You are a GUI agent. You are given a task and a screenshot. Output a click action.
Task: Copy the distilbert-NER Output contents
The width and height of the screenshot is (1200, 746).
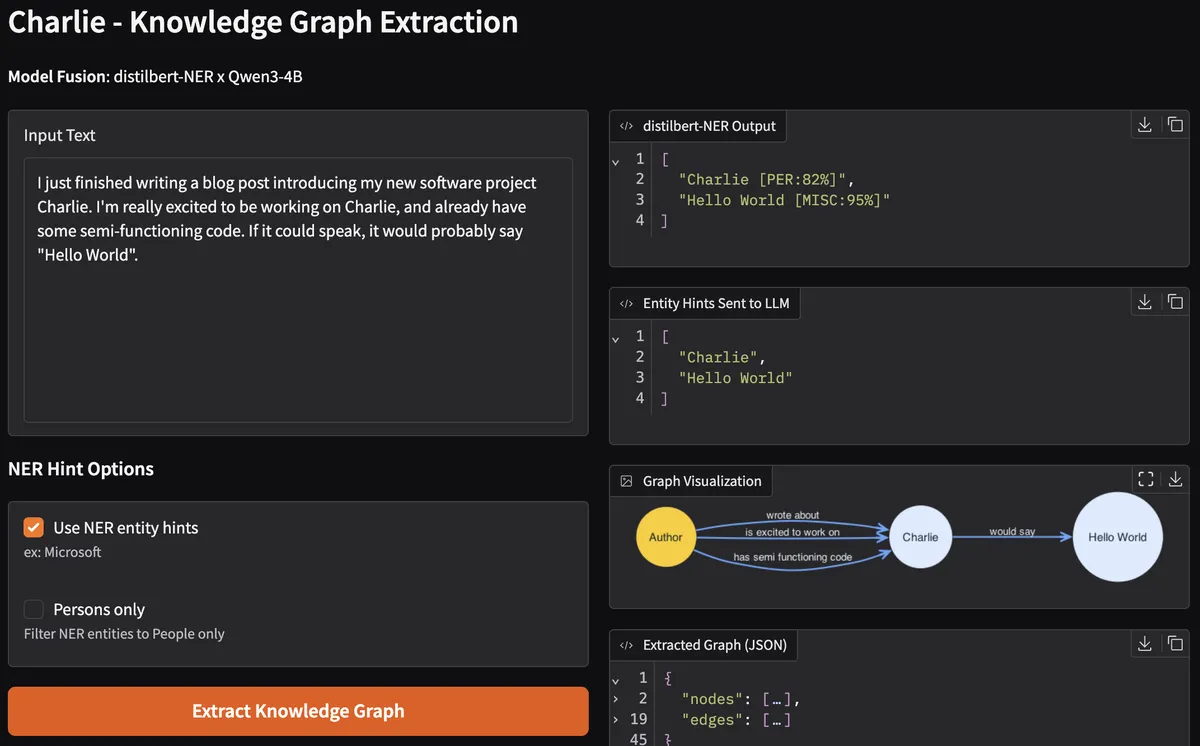(1175, 125)
